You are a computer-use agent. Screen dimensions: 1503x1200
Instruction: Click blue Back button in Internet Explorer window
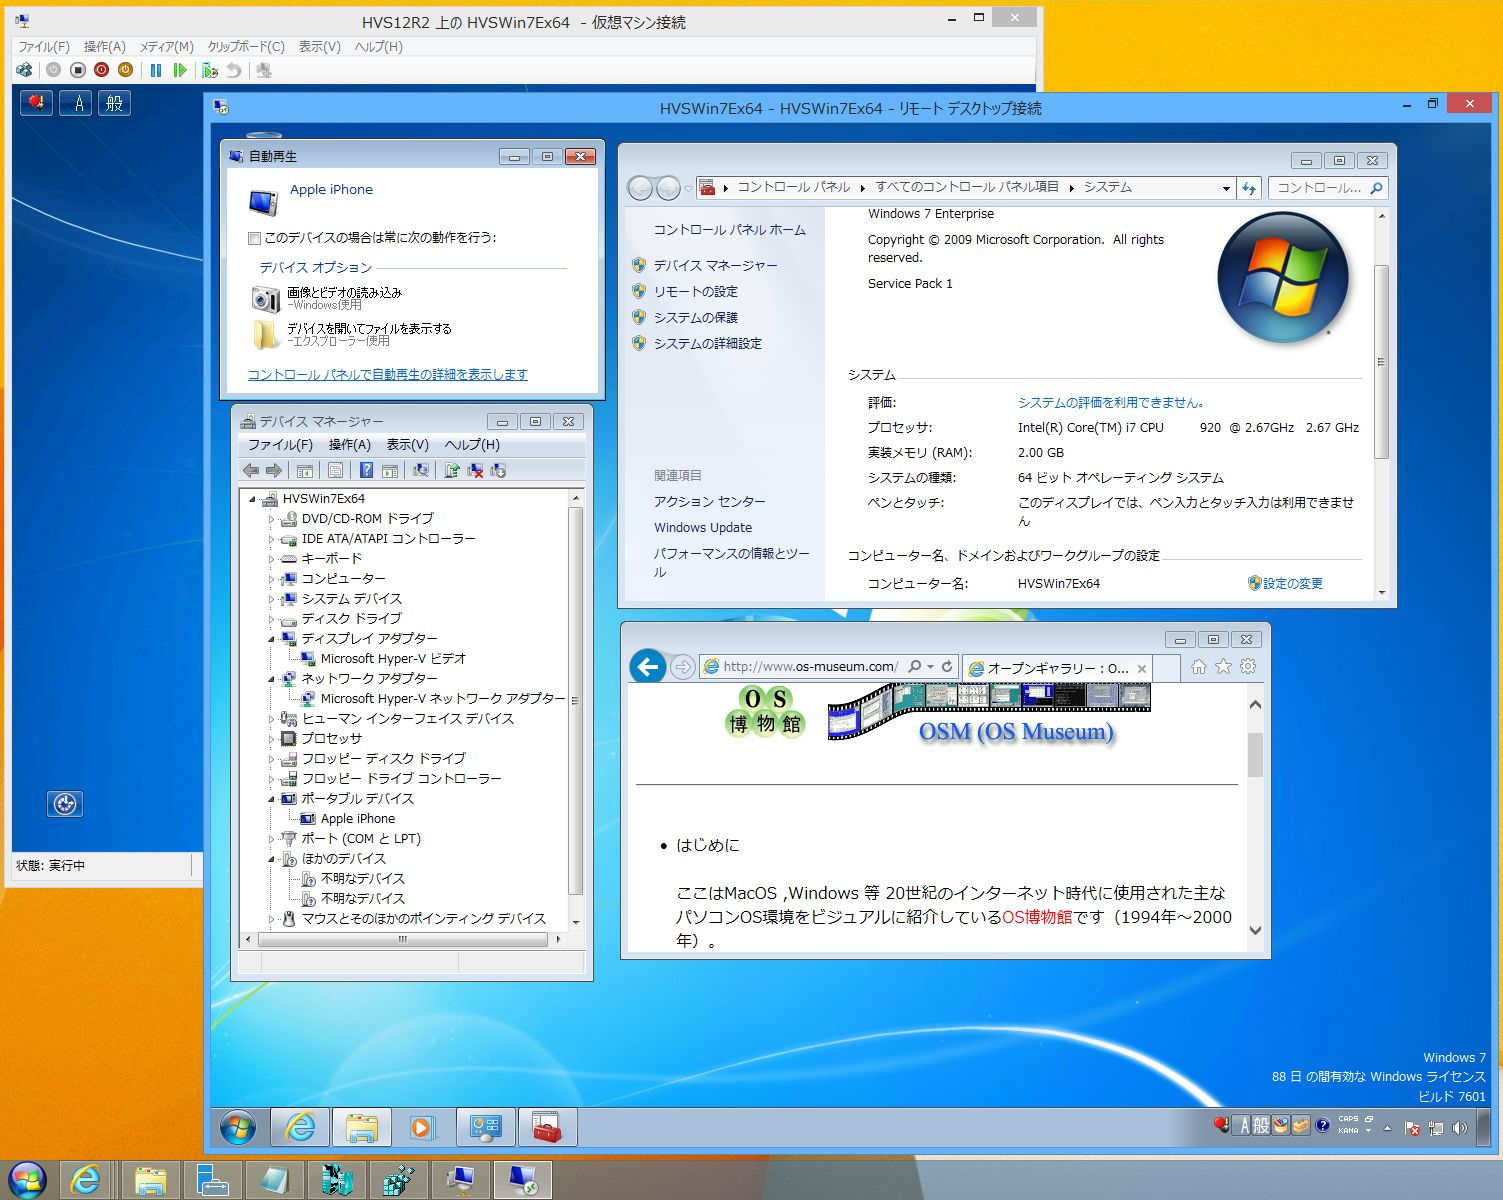[648, 666]
